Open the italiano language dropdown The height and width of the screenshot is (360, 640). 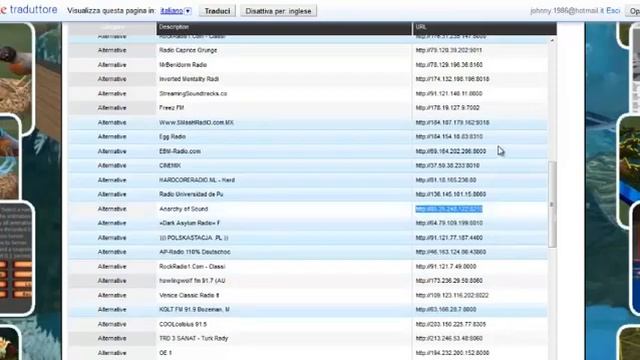tap(176, 11)
